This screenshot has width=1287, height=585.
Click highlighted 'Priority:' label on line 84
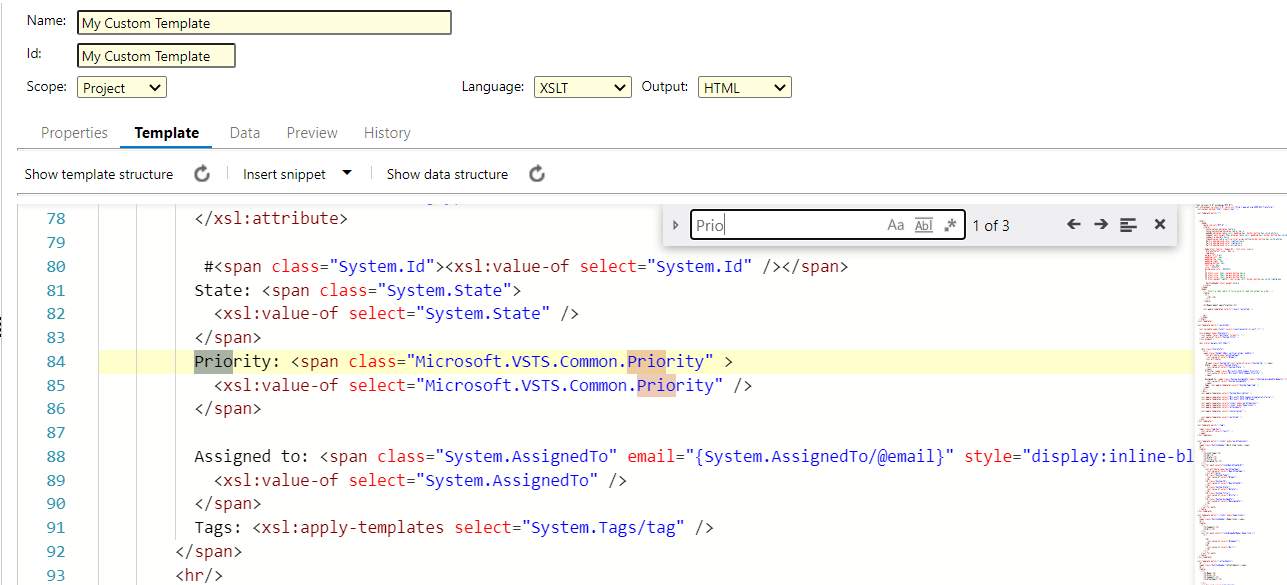coord(238,361)
